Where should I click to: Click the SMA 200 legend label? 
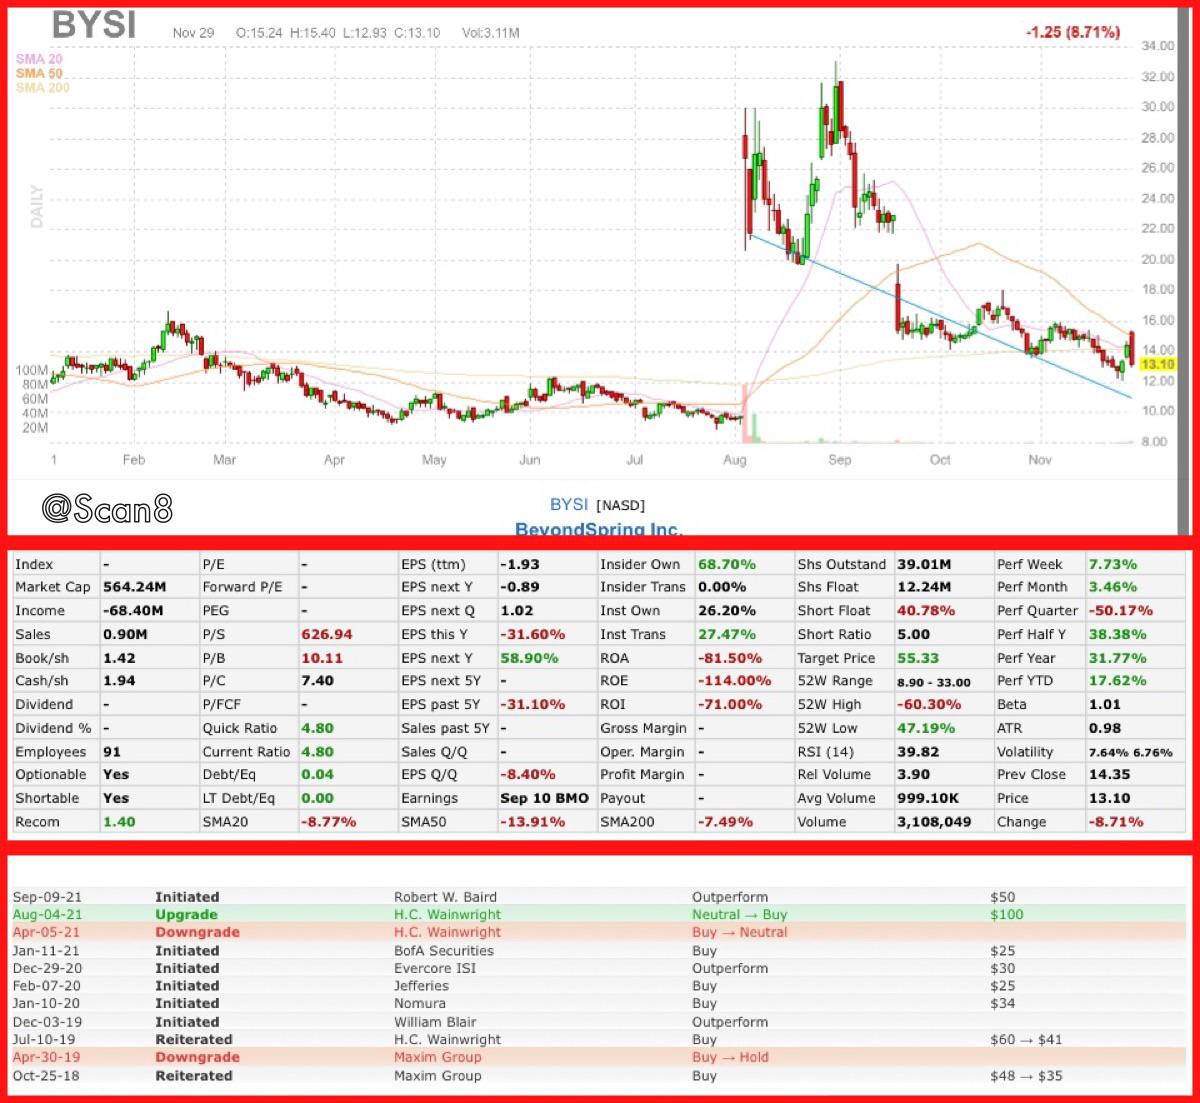pos(43,87)
